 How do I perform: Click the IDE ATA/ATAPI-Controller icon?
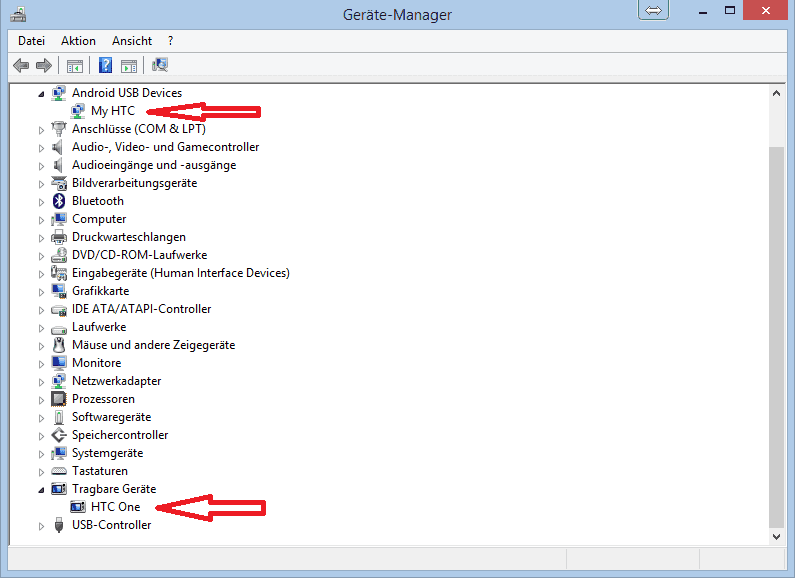pyautogui.click(x=59, y=309)
